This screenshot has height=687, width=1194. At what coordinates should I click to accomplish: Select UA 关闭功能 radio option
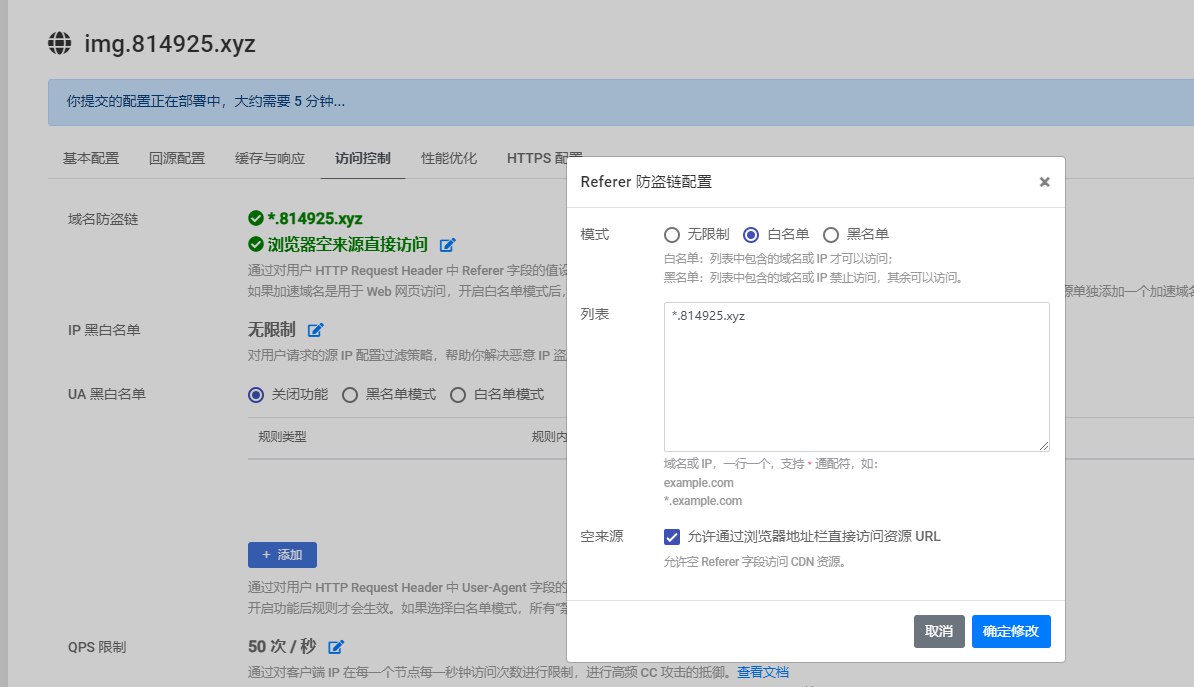click(256, 395)
